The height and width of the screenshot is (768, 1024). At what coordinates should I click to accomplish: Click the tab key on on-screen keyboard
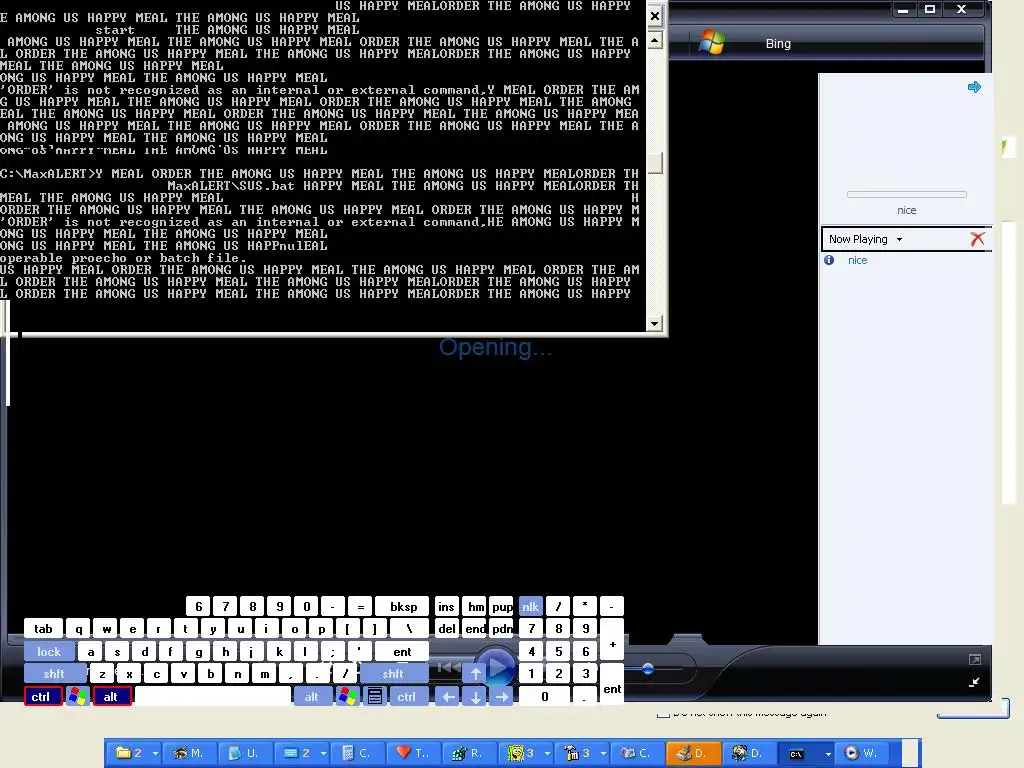click(43, 628)
